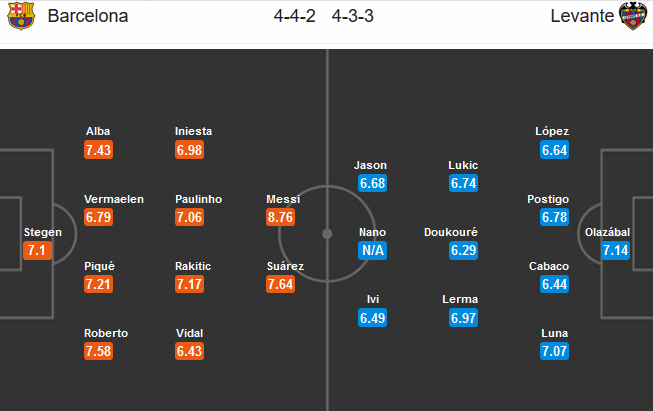Click Luna's 7.07 rating badge
653x411 pixels.
pos(552,353)
